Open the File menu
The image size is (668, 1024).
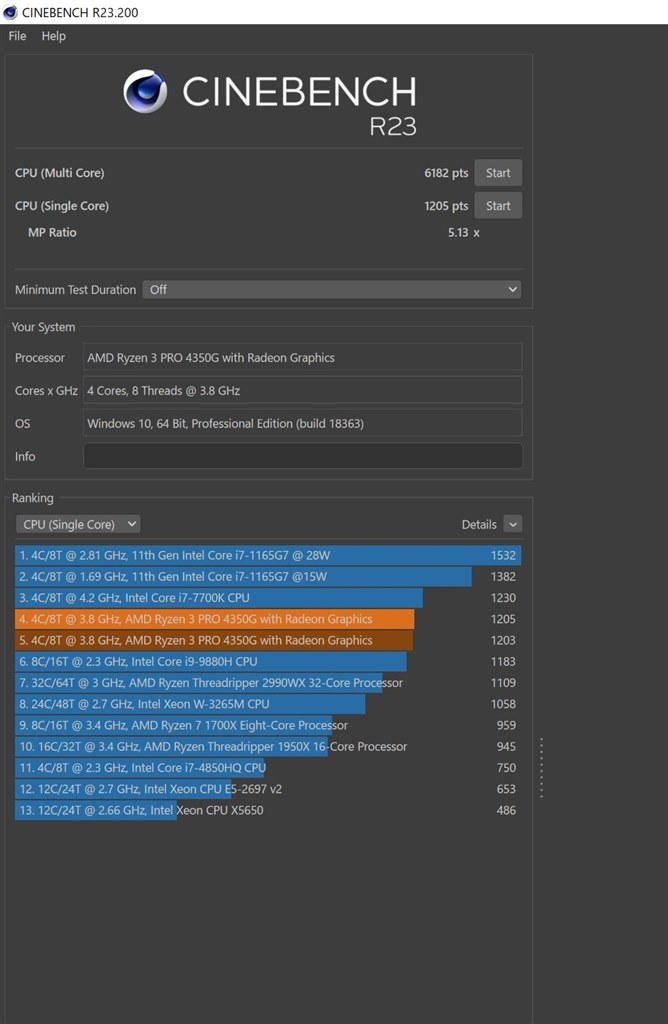pyautogui.click(x=17, y=36)
